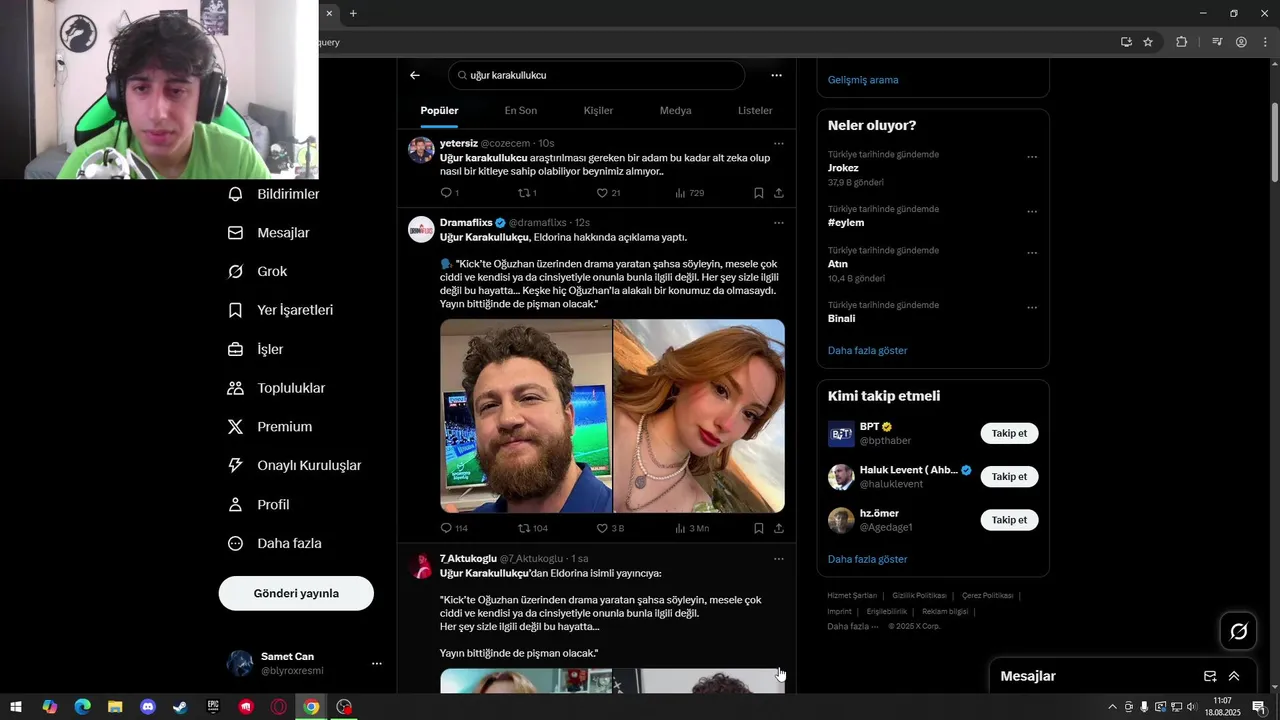Open more options on Dramaflixs post
Viewport: 1280px width, 720px height.
pos(779,223)
